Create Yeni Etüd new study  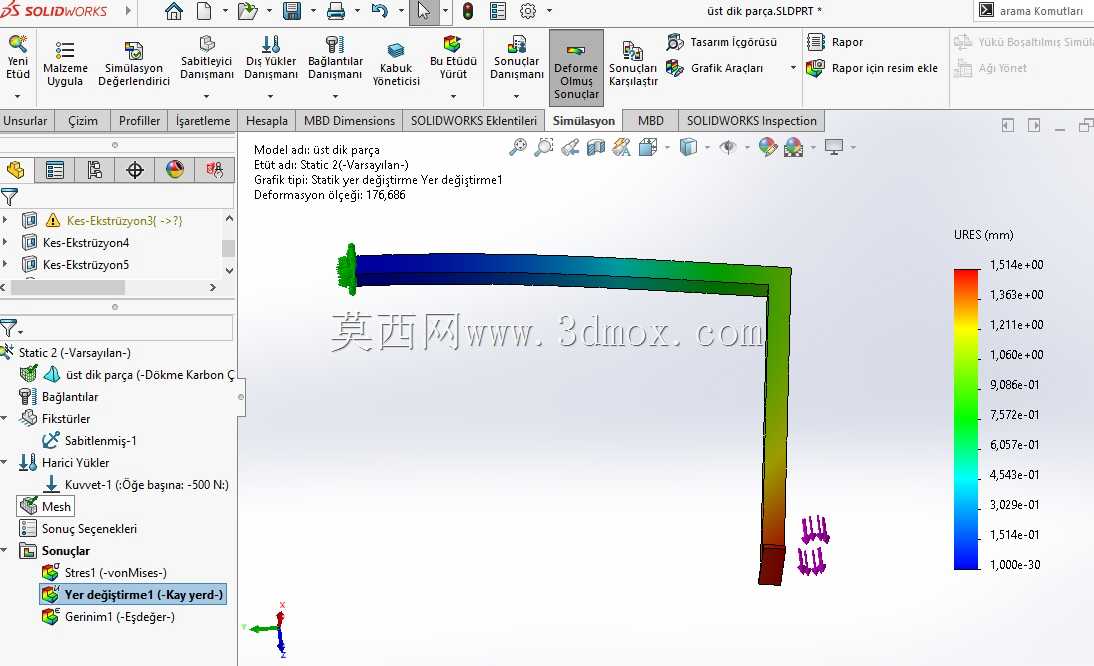(17, 57)
